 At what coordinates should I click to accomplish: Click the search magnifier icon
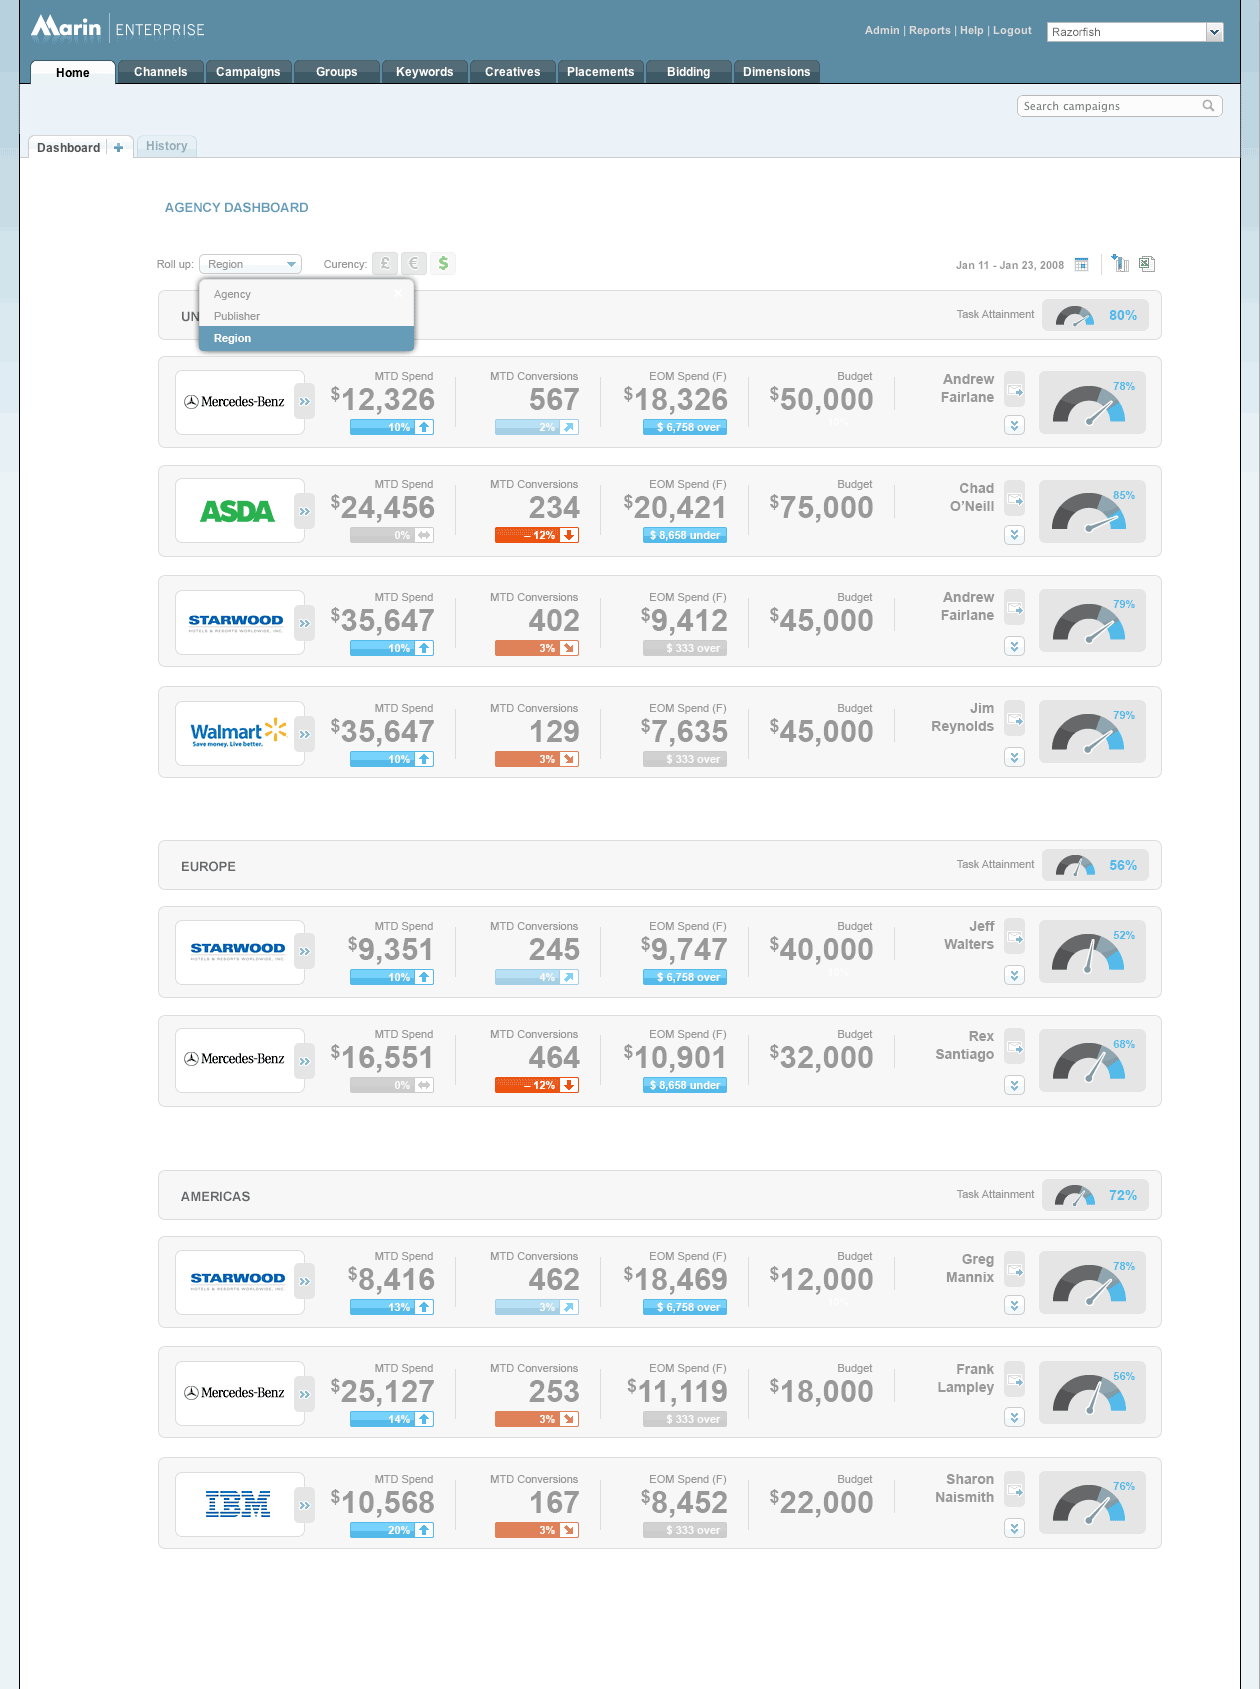pos(1208,106)
